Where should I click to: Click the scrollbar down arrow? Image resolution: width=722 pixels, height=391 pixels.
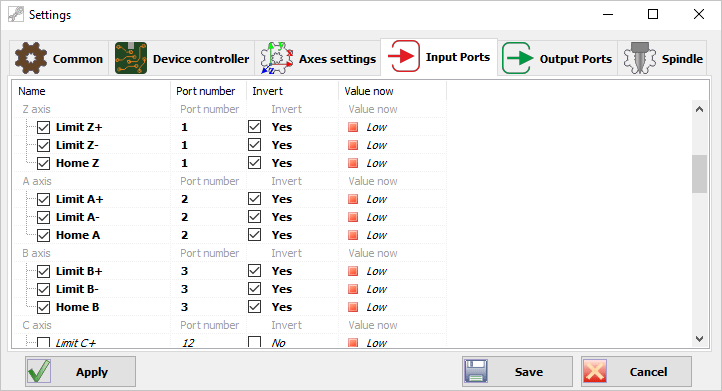[x=699, y=339]
